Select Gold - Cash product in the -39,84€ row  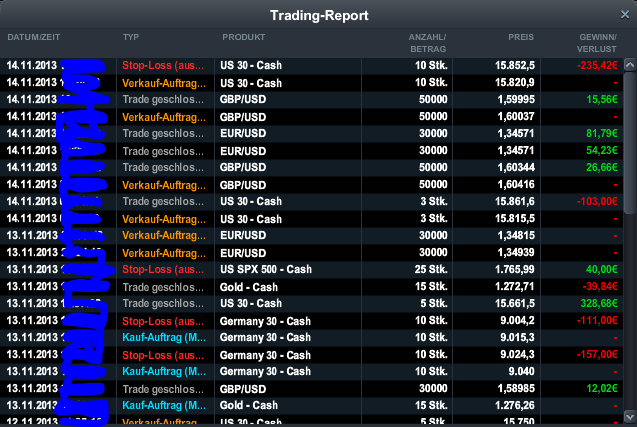click(x=249, y=287)
